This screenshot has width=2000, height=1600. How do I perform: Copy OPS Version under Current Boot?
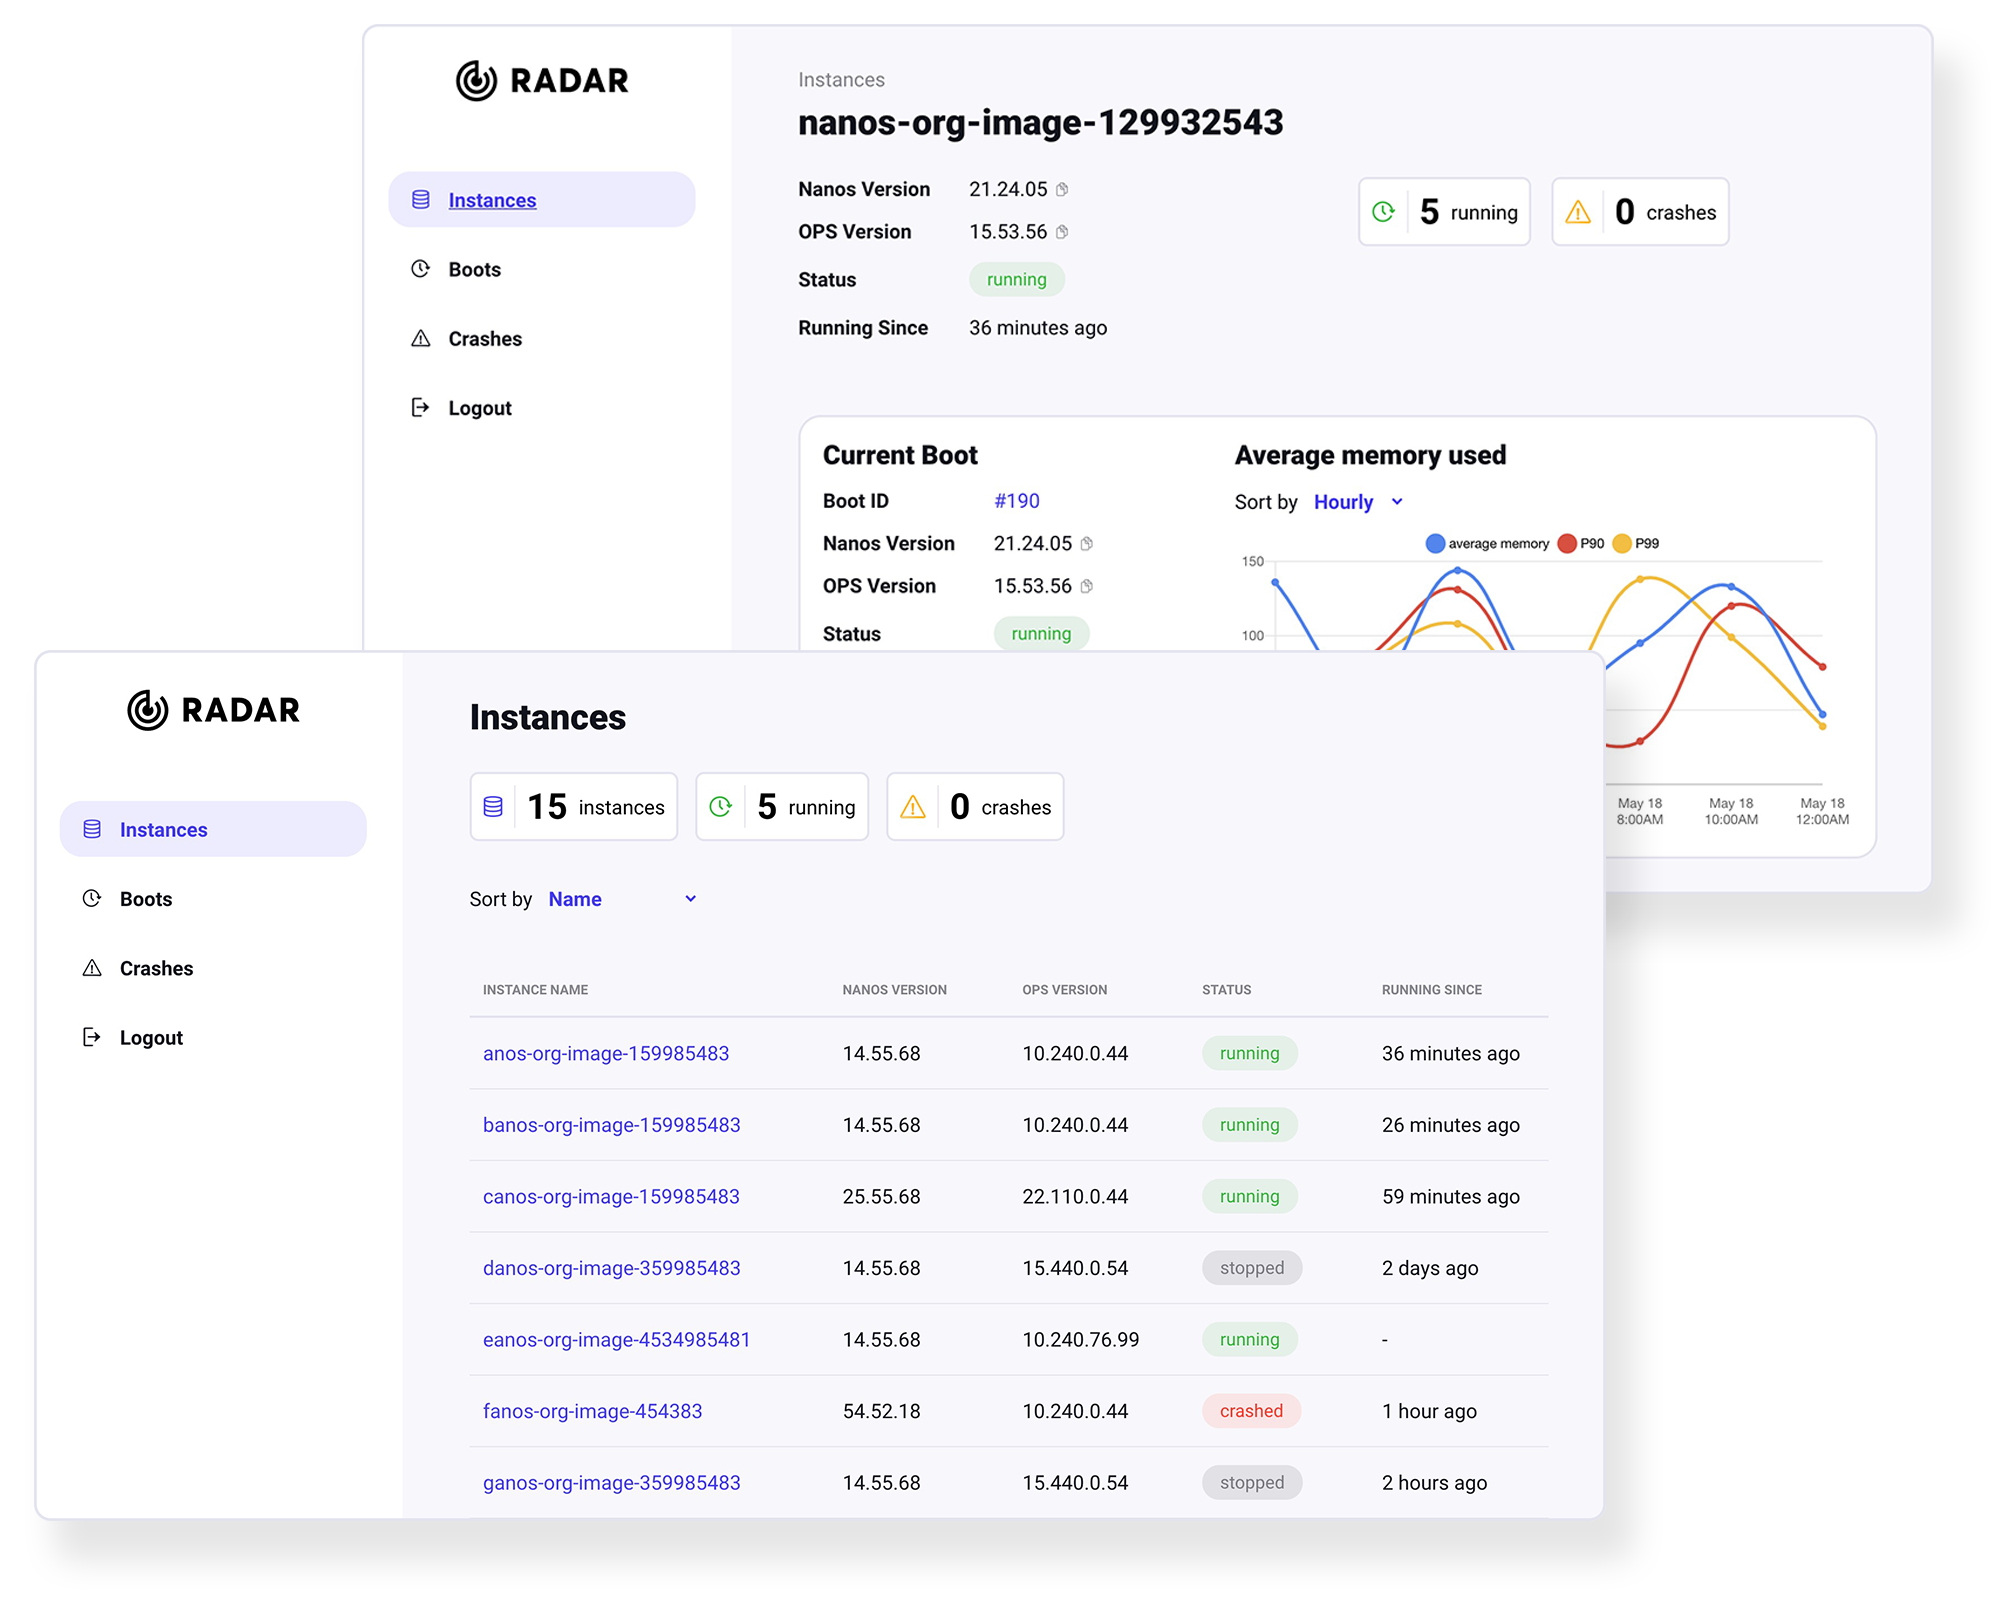tap(1087, 586)
